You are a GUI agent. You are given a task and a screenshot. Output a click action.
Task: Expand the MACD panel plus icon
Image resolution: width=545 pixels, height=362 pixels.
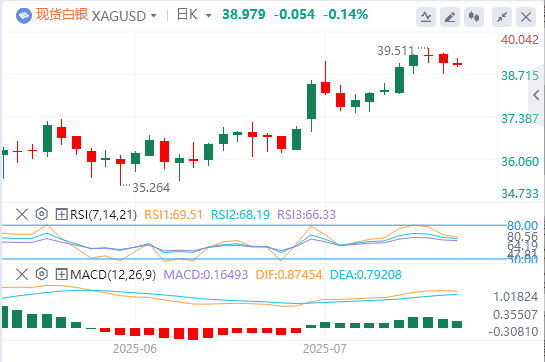click(62, 274)
